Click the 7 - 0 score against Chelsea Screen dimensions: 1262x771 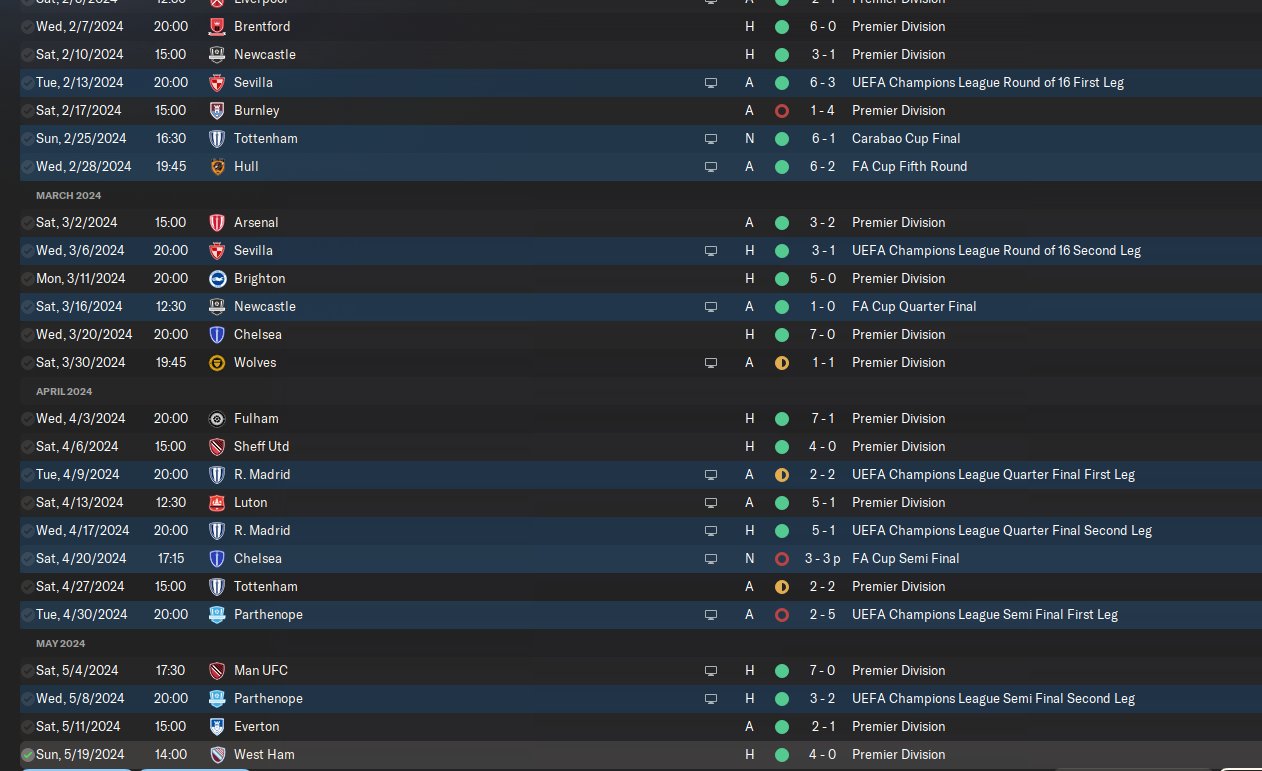pyautogui.click(x=820, y=334)
